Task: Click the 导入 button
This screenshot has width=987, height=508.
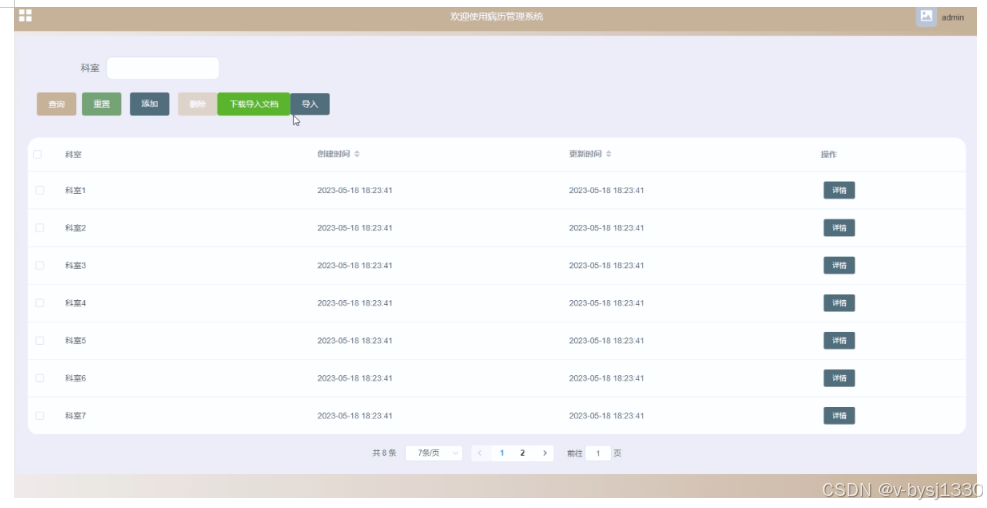Action: pyautogui.click(x=310, y=104)
